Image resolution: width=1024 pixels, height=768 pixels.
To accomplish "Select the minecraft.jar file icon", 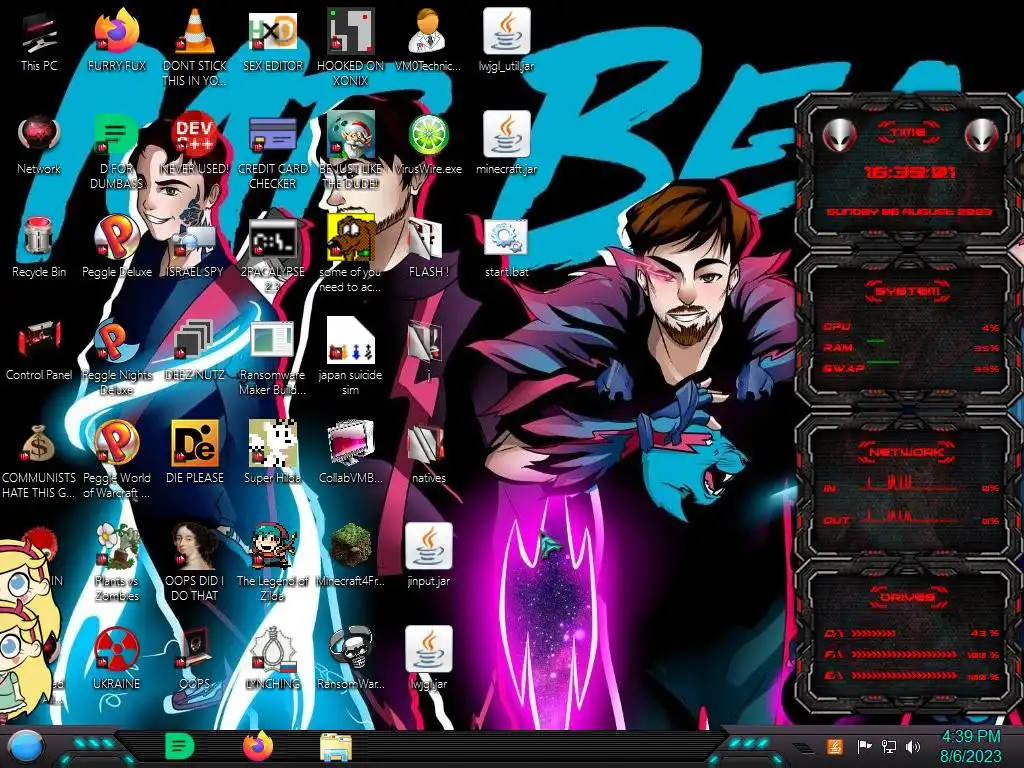I will pyautogui.click(x=506, y=144).
